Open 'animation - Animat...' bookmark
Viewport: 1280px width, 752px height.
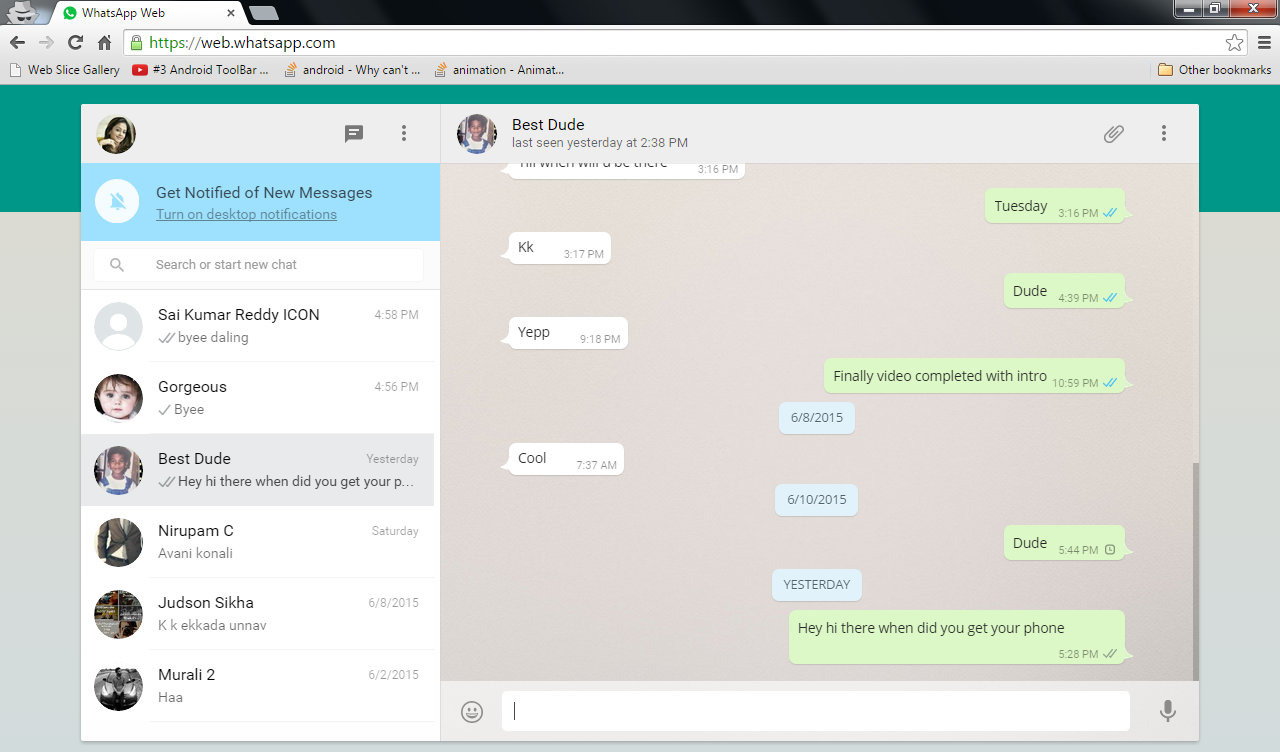pyautogui.click(x=499, y=70)
